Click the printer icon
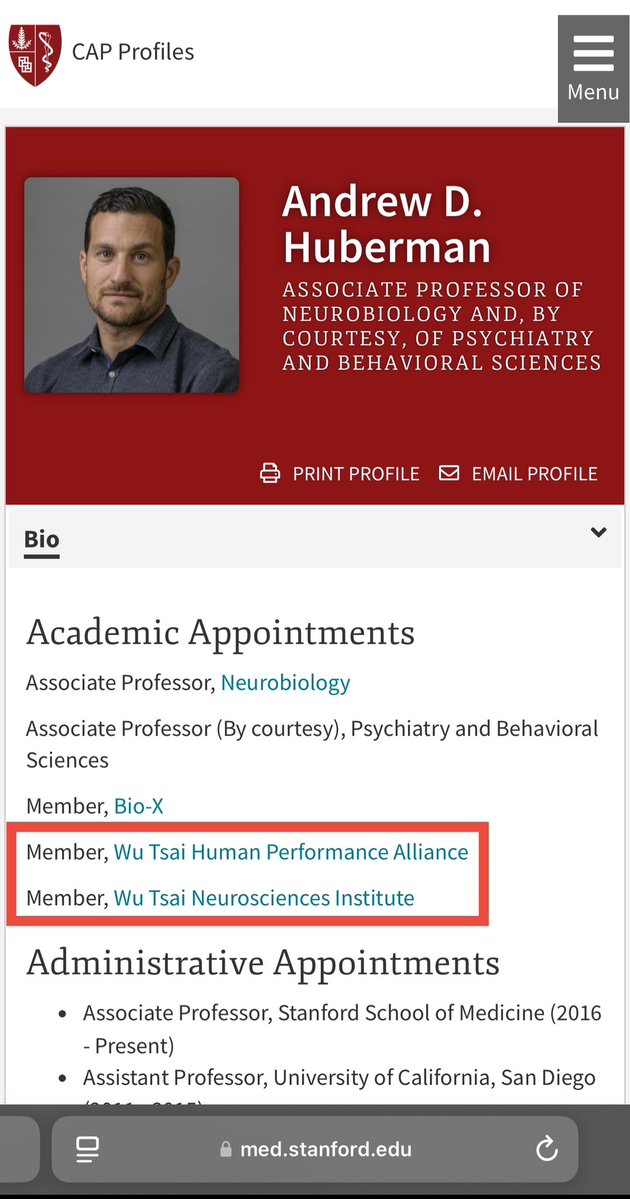 [270, 473]
